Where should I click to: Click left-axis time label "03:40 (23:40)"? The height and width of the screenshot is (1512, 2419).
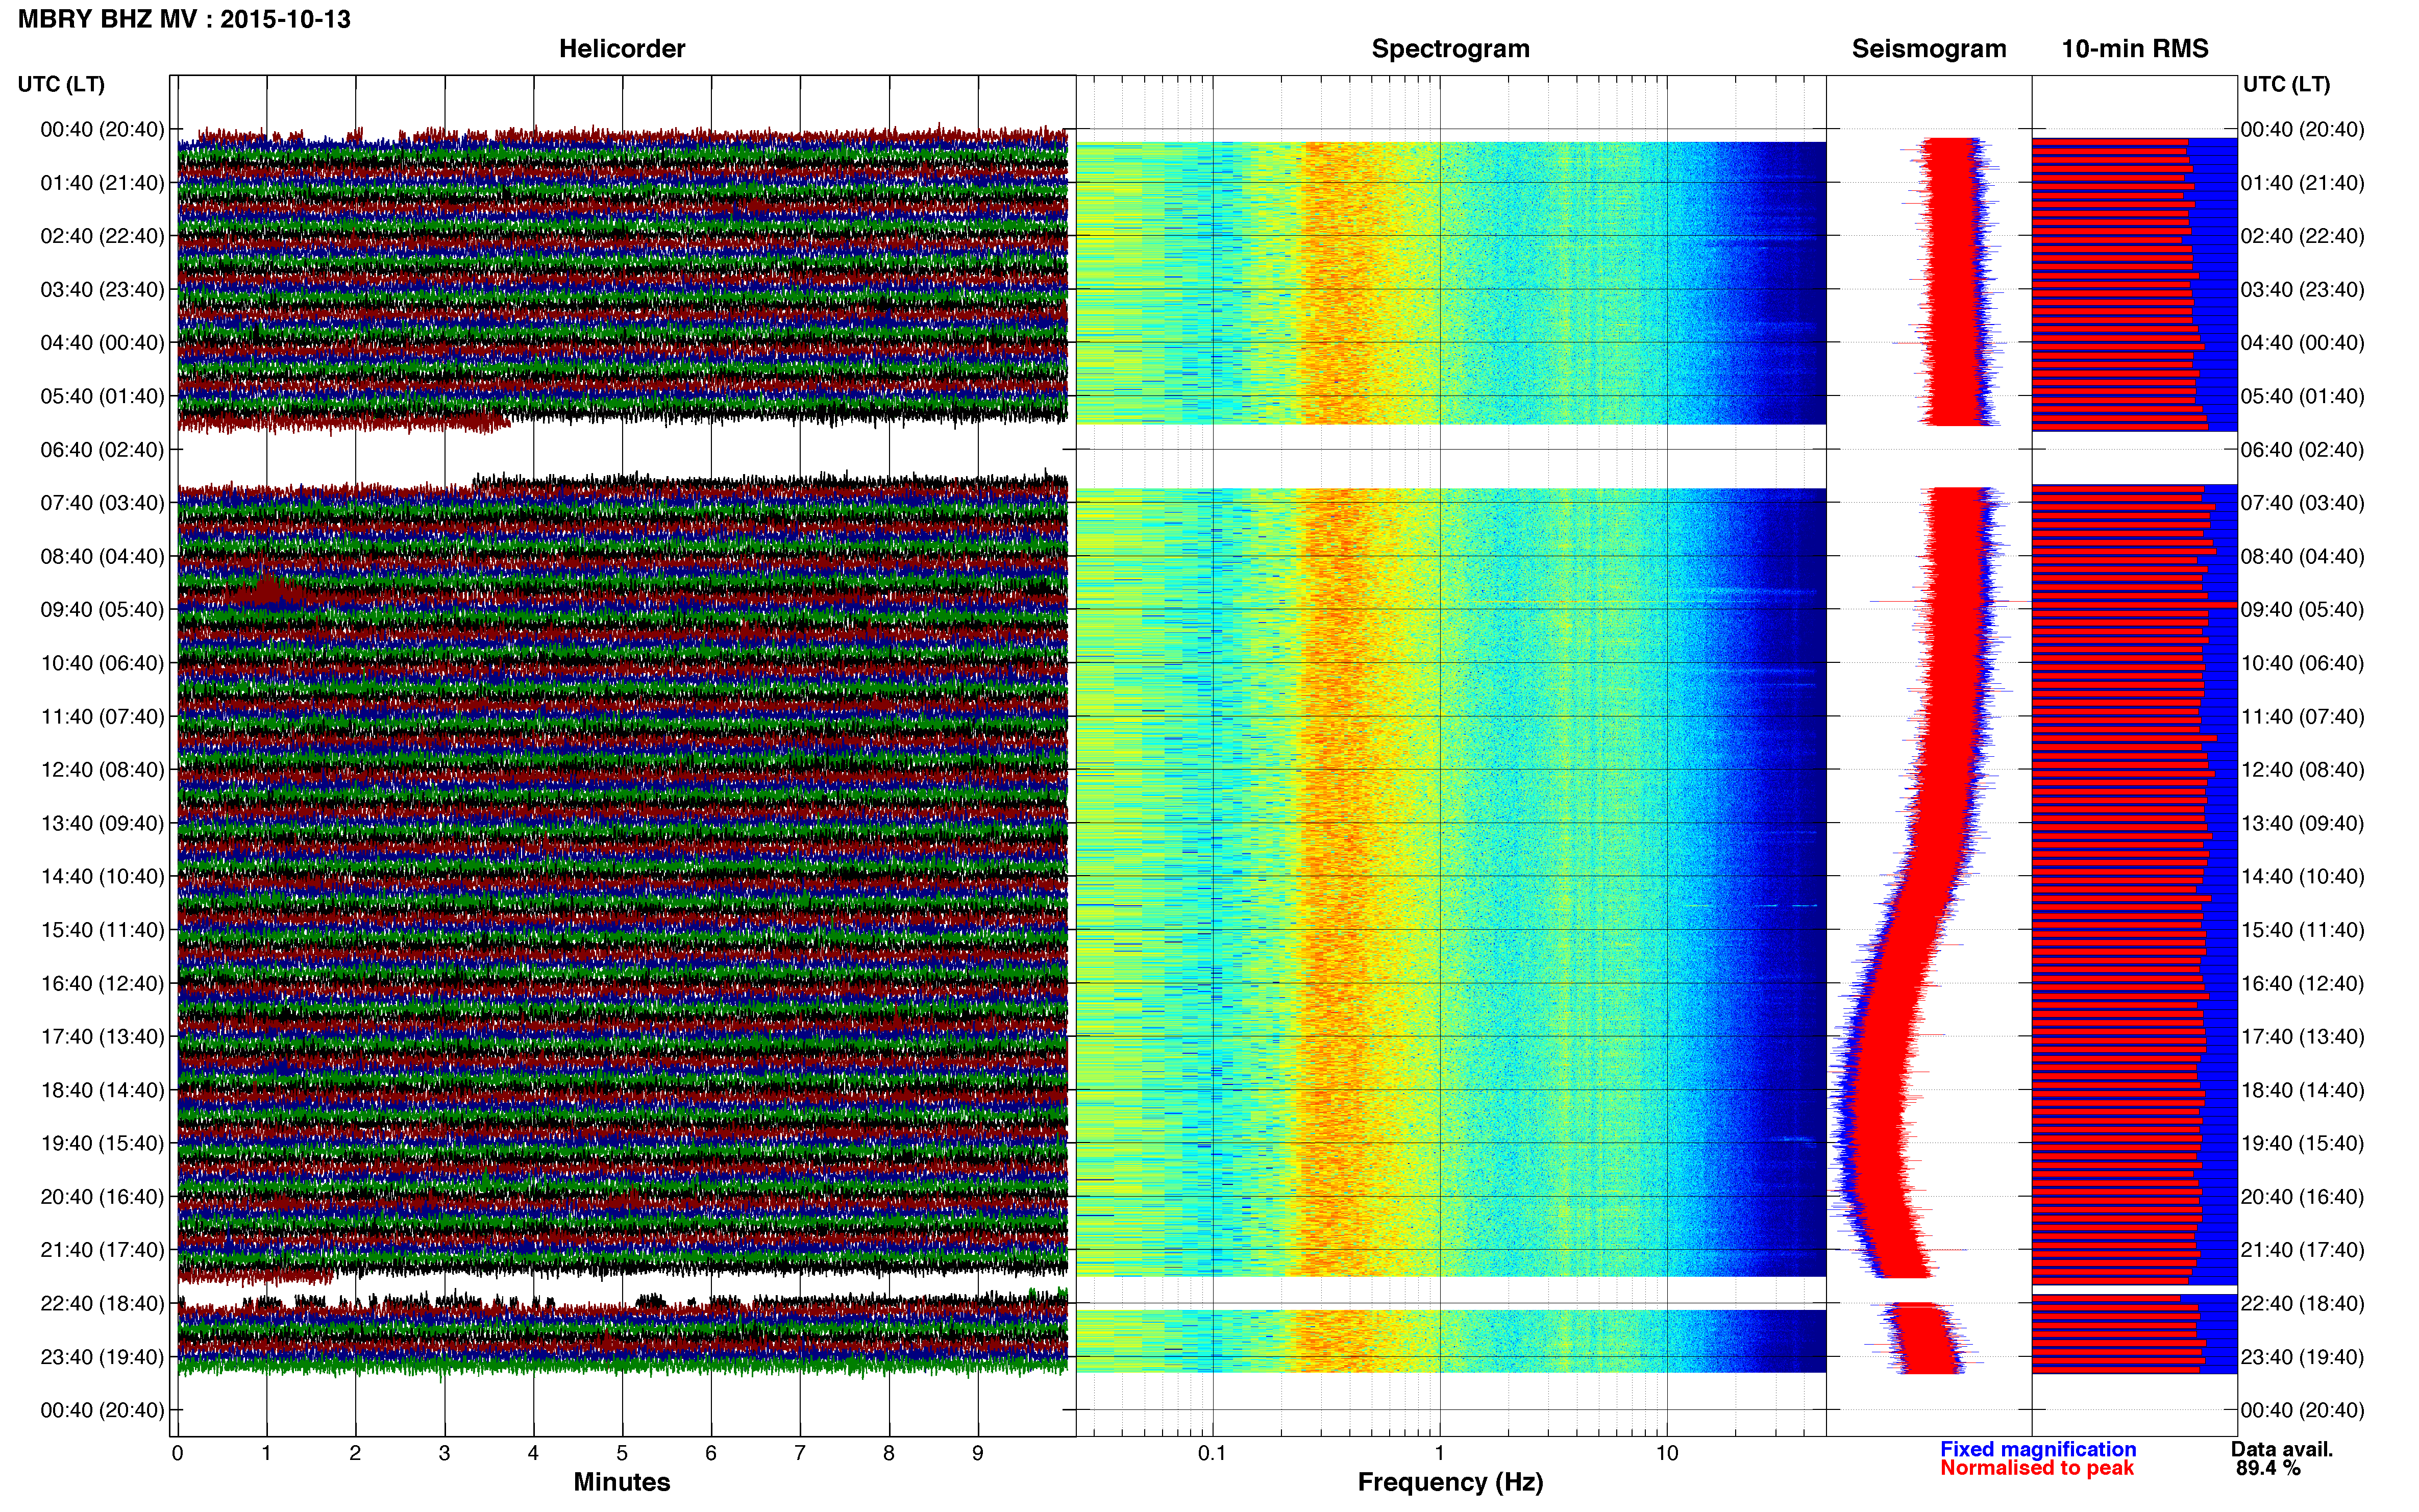point(102,290)
